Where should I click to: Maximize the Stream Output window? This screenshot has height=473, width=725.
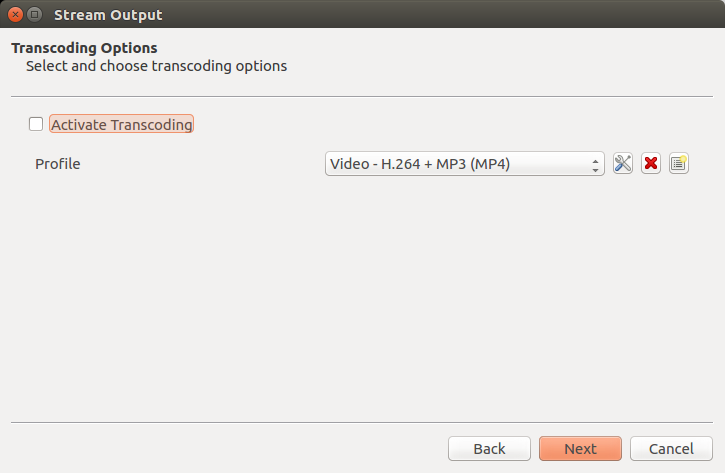click(35, 15)
